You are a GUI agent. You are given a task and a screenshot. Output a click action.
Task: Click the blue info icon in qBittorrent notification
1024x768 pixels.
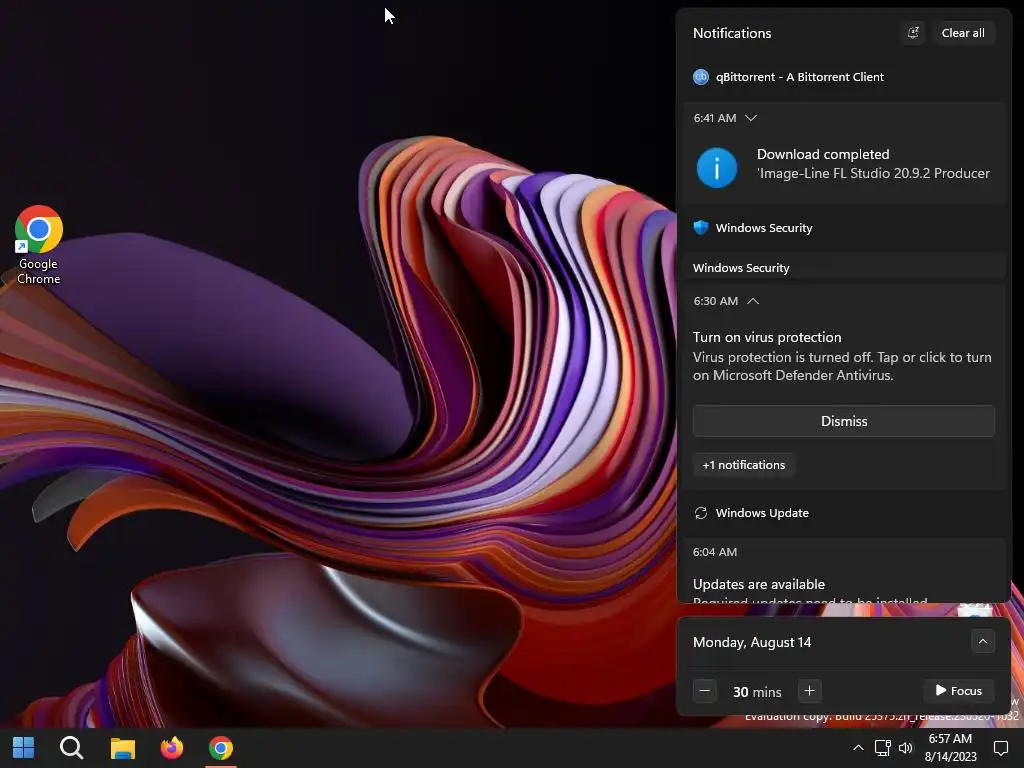pyautogui.click(x=716, y=168)
